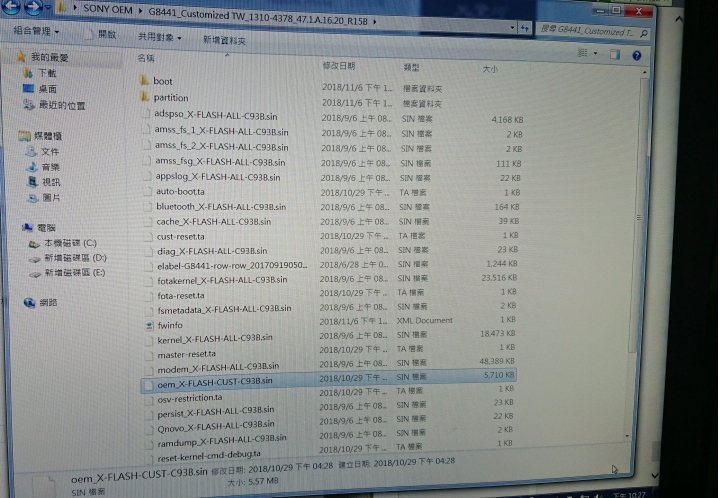Open Pictures (圖片) library
Image resolution: width=720 pixels, height=498 pixels.
point(51,198)
